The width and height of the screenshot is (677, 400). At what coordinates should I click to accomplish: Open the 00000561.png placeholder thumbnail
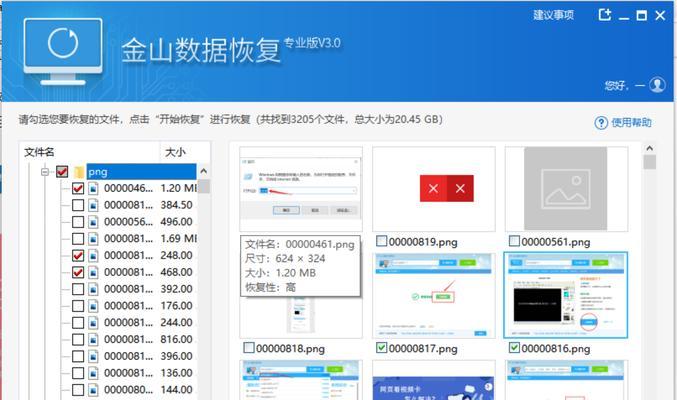coord(566,189)
